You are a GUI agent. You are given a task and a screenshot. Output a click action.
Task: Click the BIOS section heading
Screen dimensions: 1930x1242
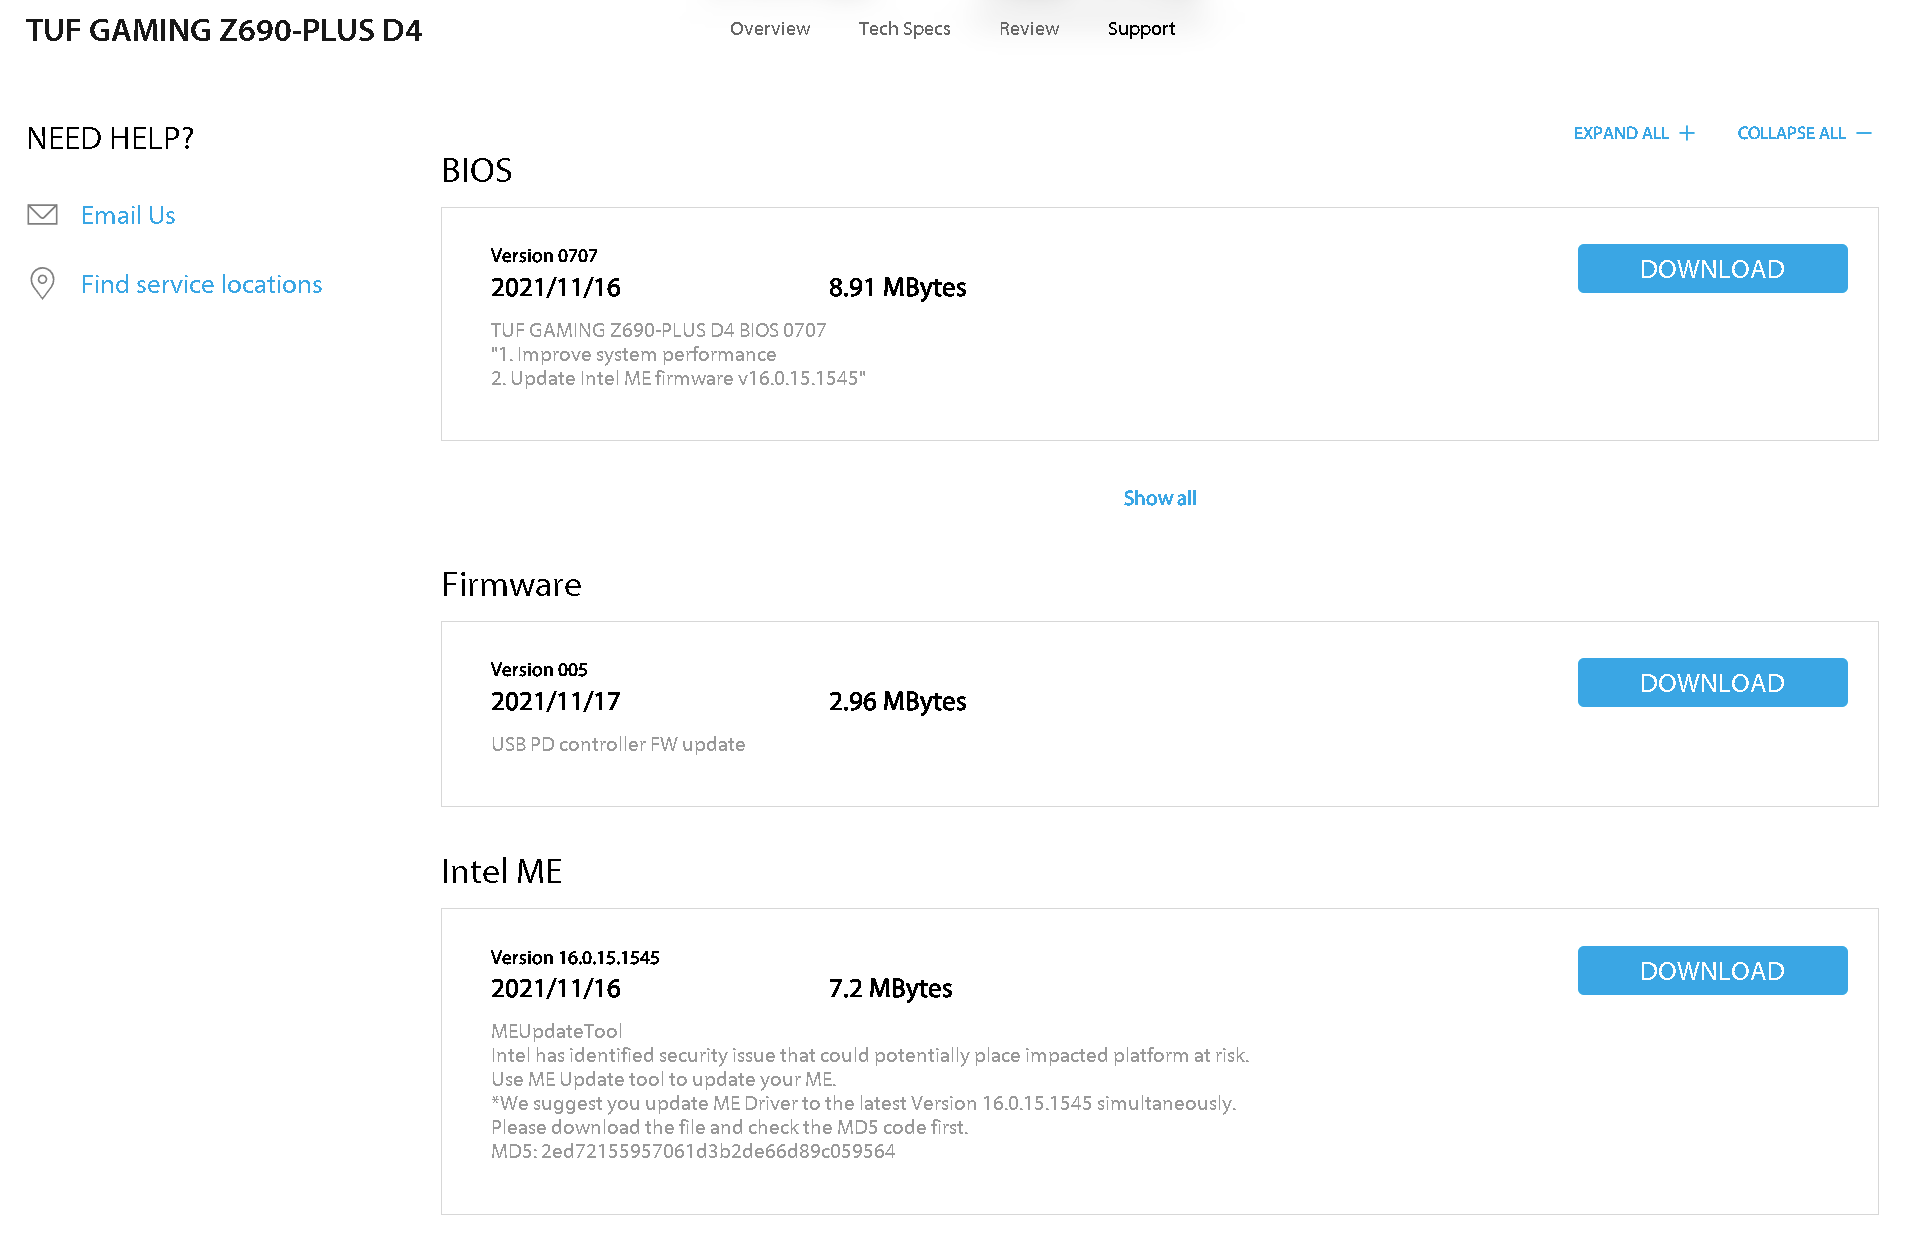[x=476, y=170]
